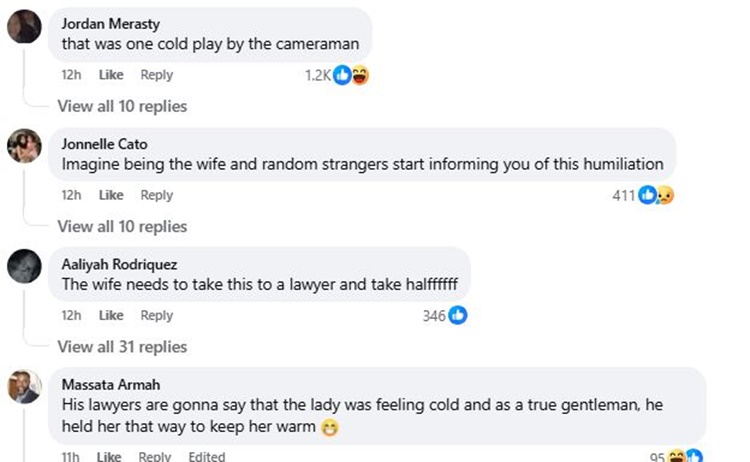Click sad emoji reaction on Jonnelle Cato's comment
The height and width of the screenshot is (462, 750).
point(665,195)
